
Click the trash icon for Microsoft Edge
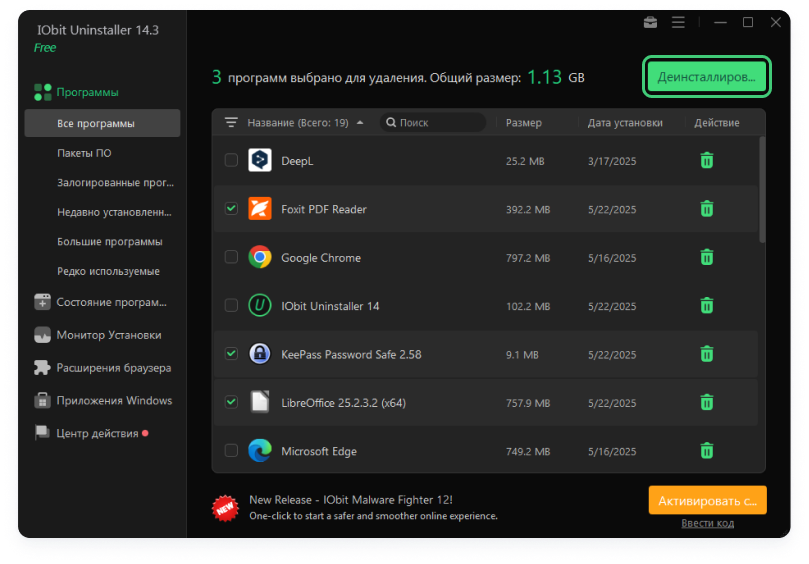706,450
